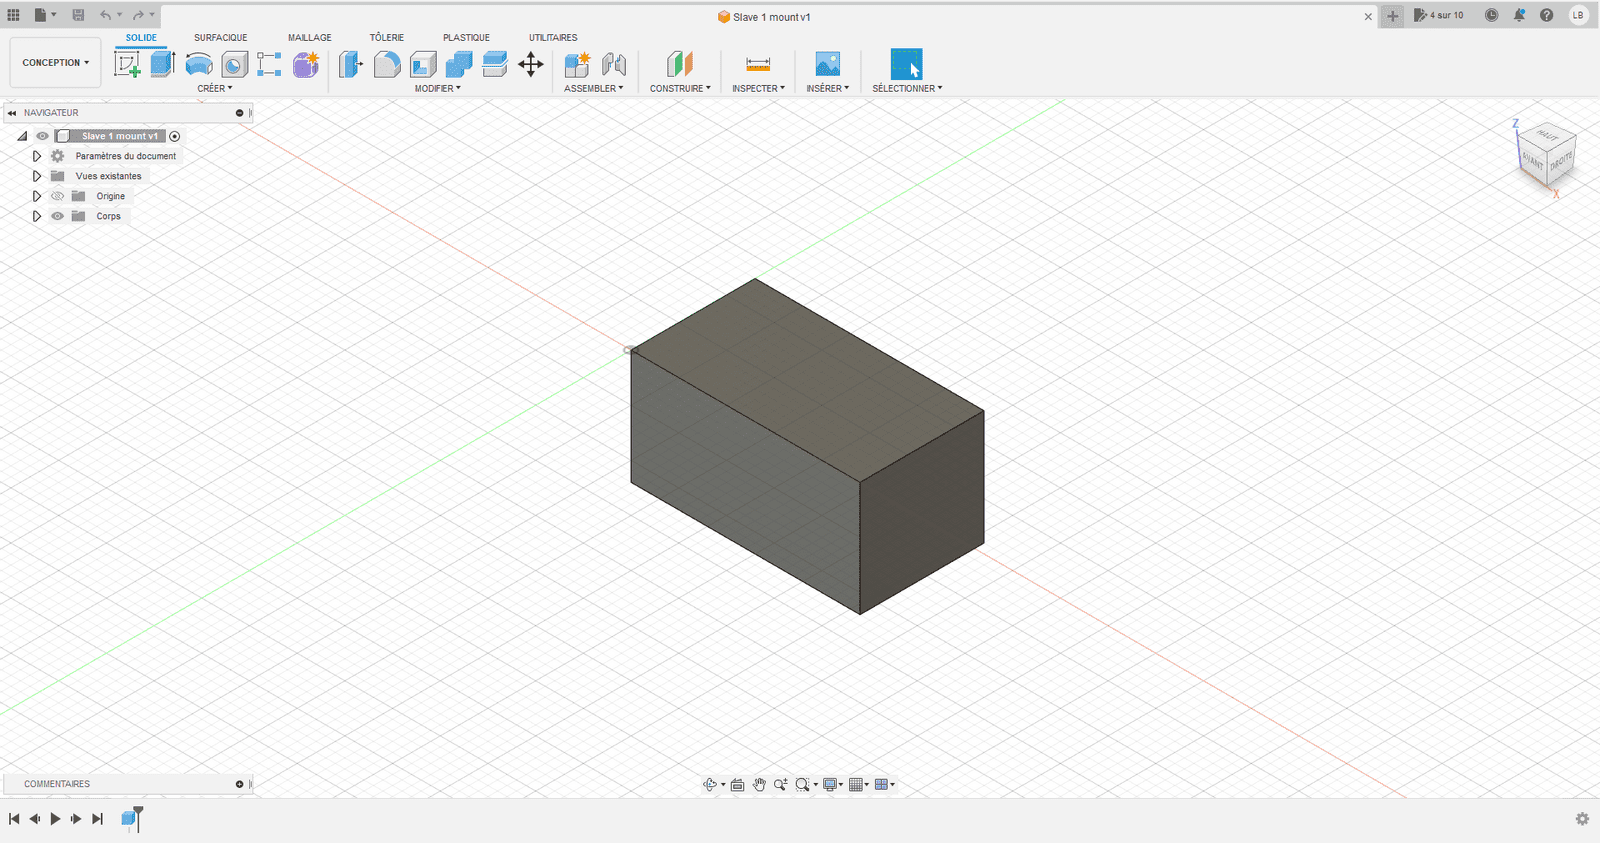Expand Paramètres du document node
1600x843 pixels.
click(x=37, y=156)
